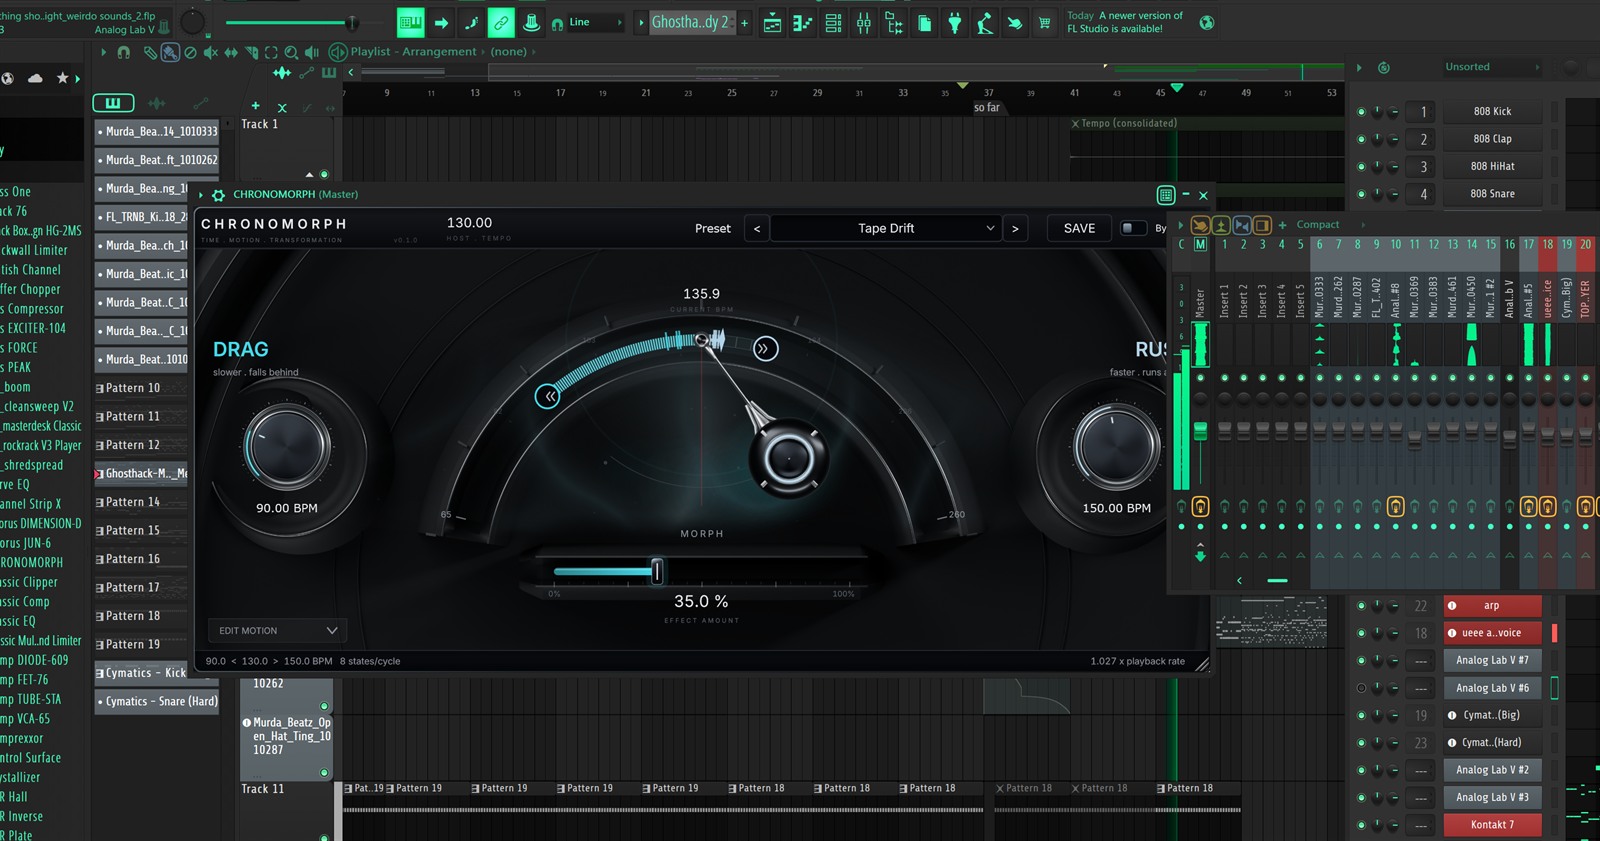Select the playlist slip tool
This screenshot has width=1600, height=841.
pyautogui.click(x=231, y=52)
